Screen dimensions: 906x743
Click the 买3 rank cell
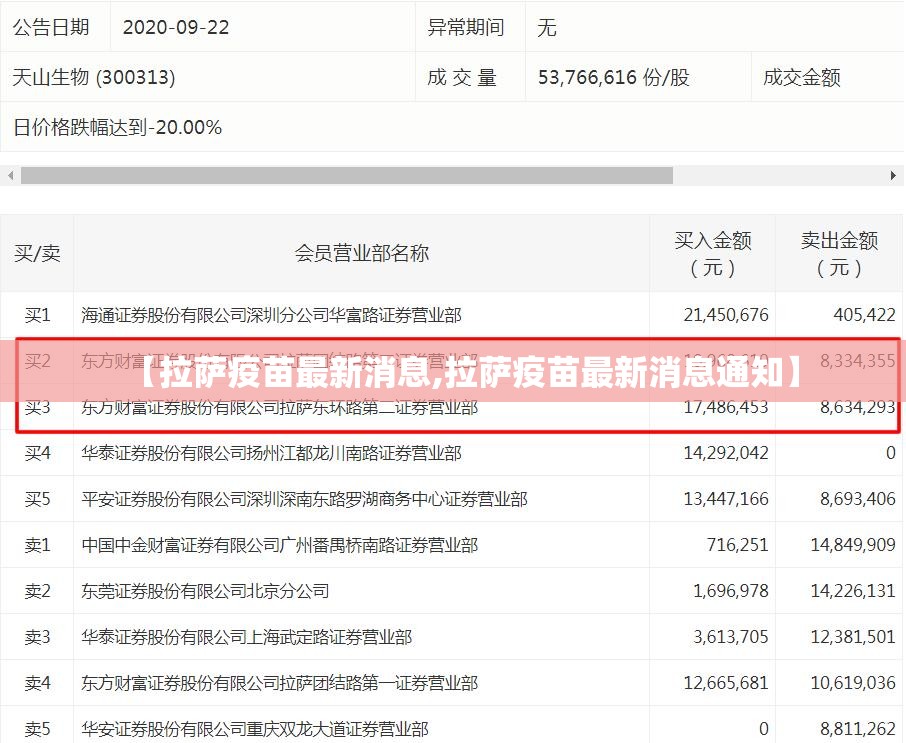click(37, 407)
